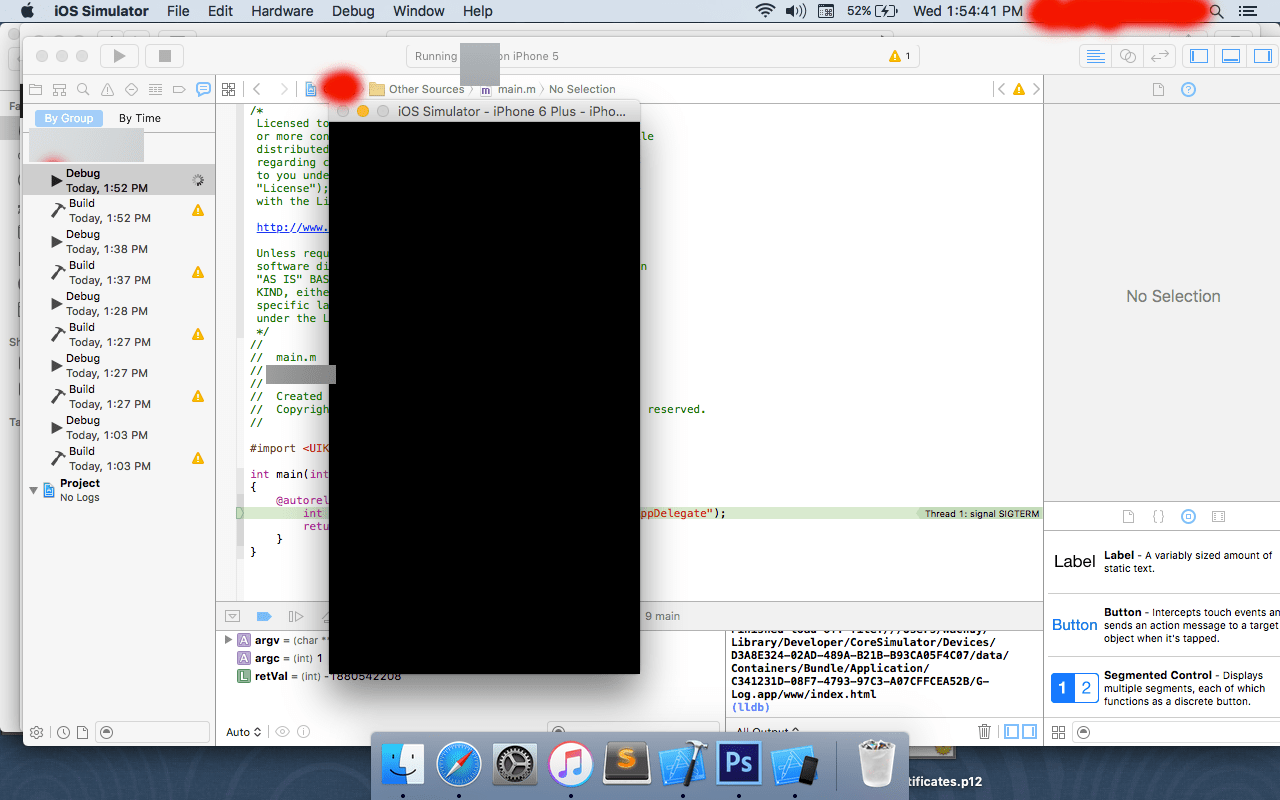This screenshot has width=1280, height=800.
Task: Open the Debug menu
Action: (352, 11)
